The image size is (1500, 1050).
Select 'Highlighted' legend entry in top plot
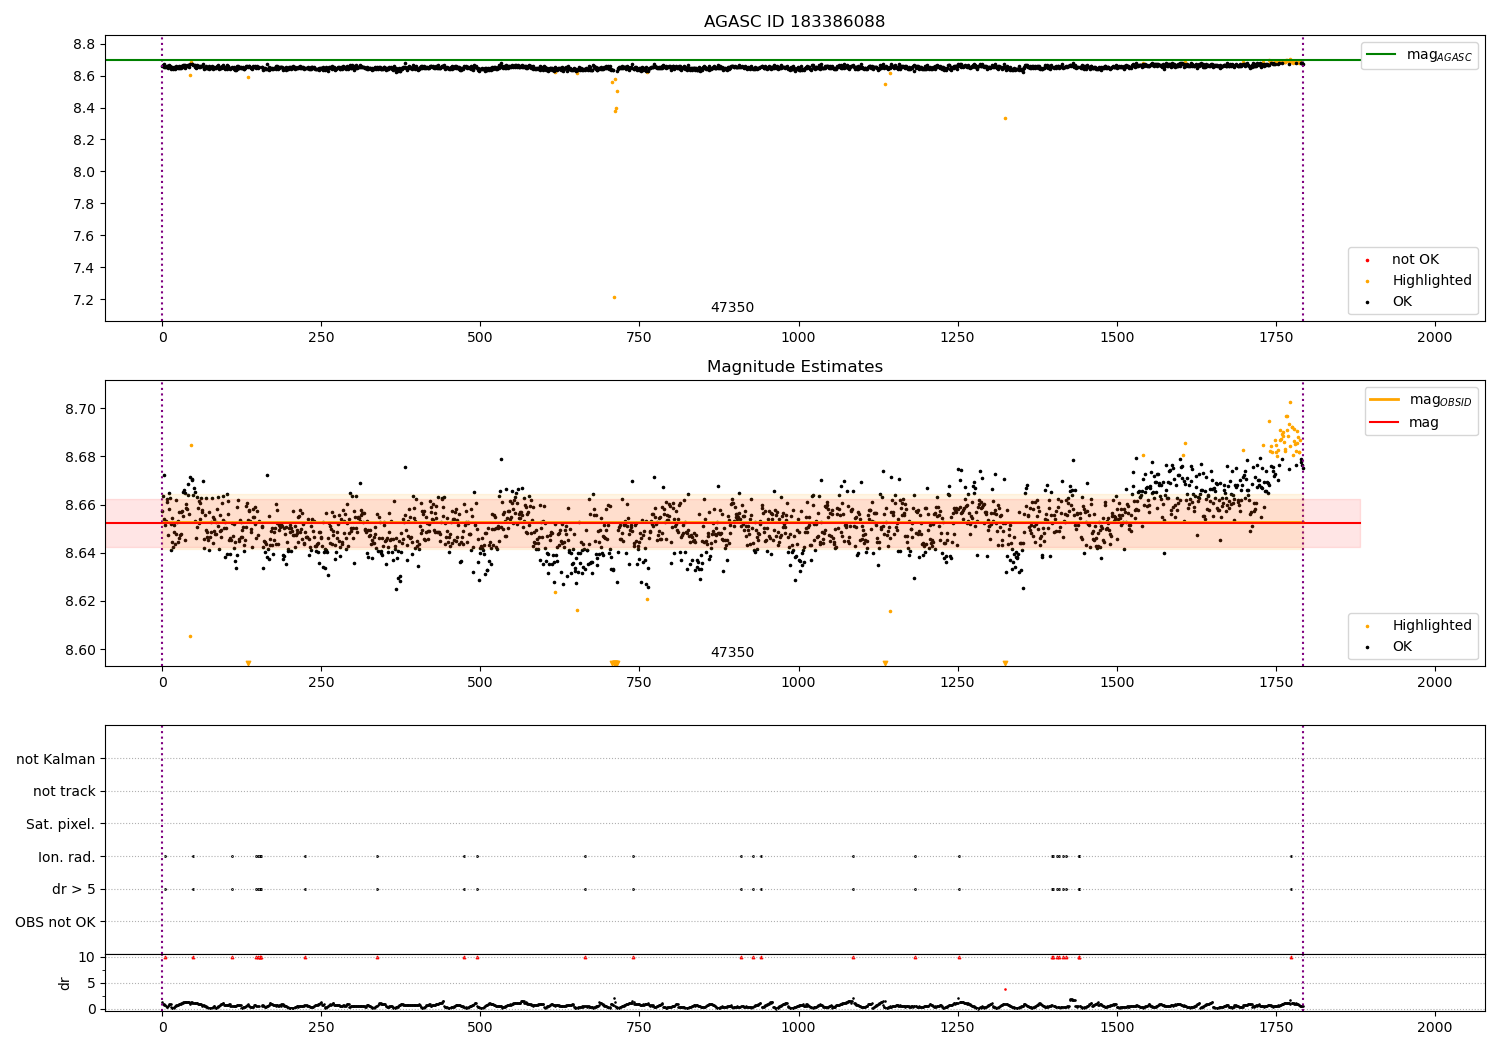click(1432, 281)
